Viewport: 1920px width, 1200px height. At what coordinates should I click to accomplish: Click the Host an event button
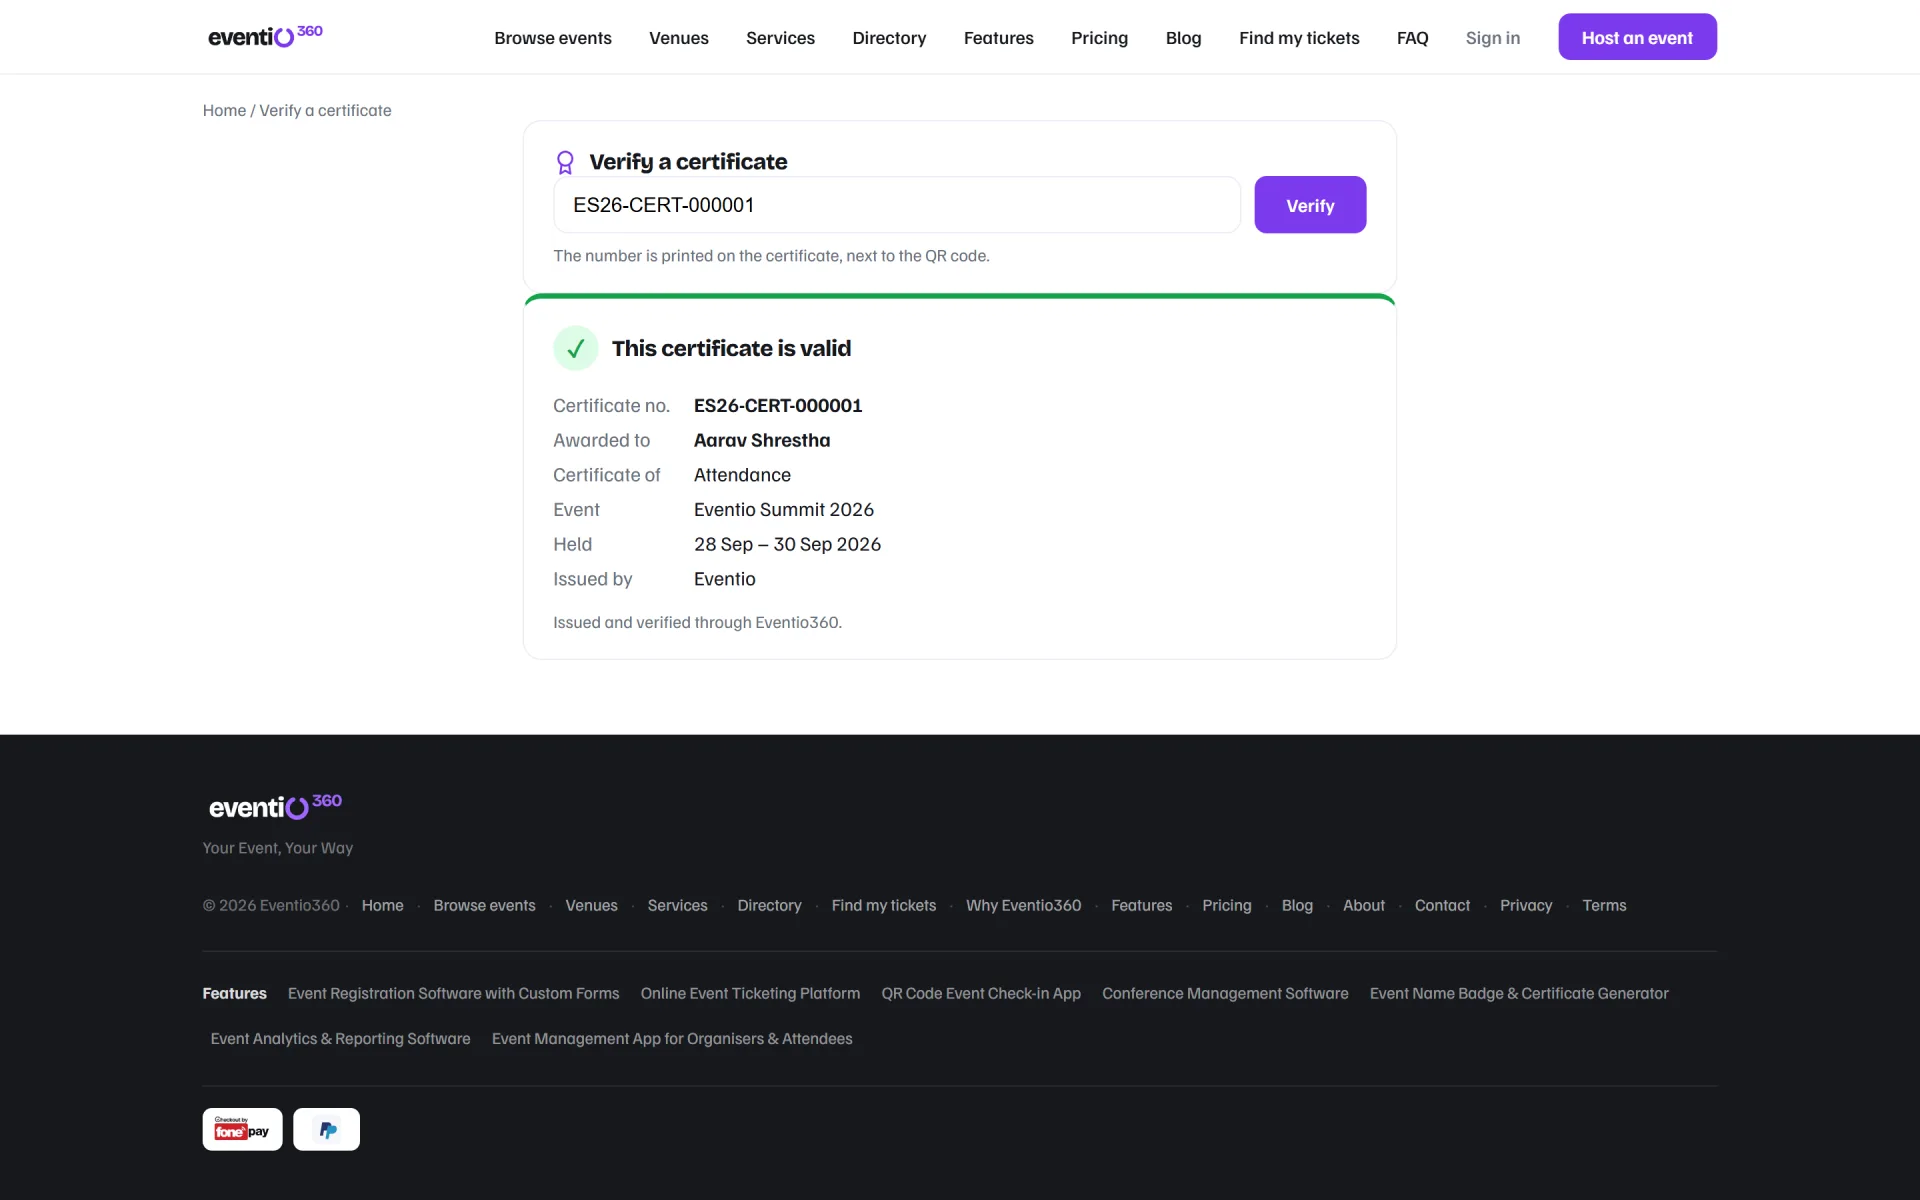pyautogui.click(x=1637, y=37)
